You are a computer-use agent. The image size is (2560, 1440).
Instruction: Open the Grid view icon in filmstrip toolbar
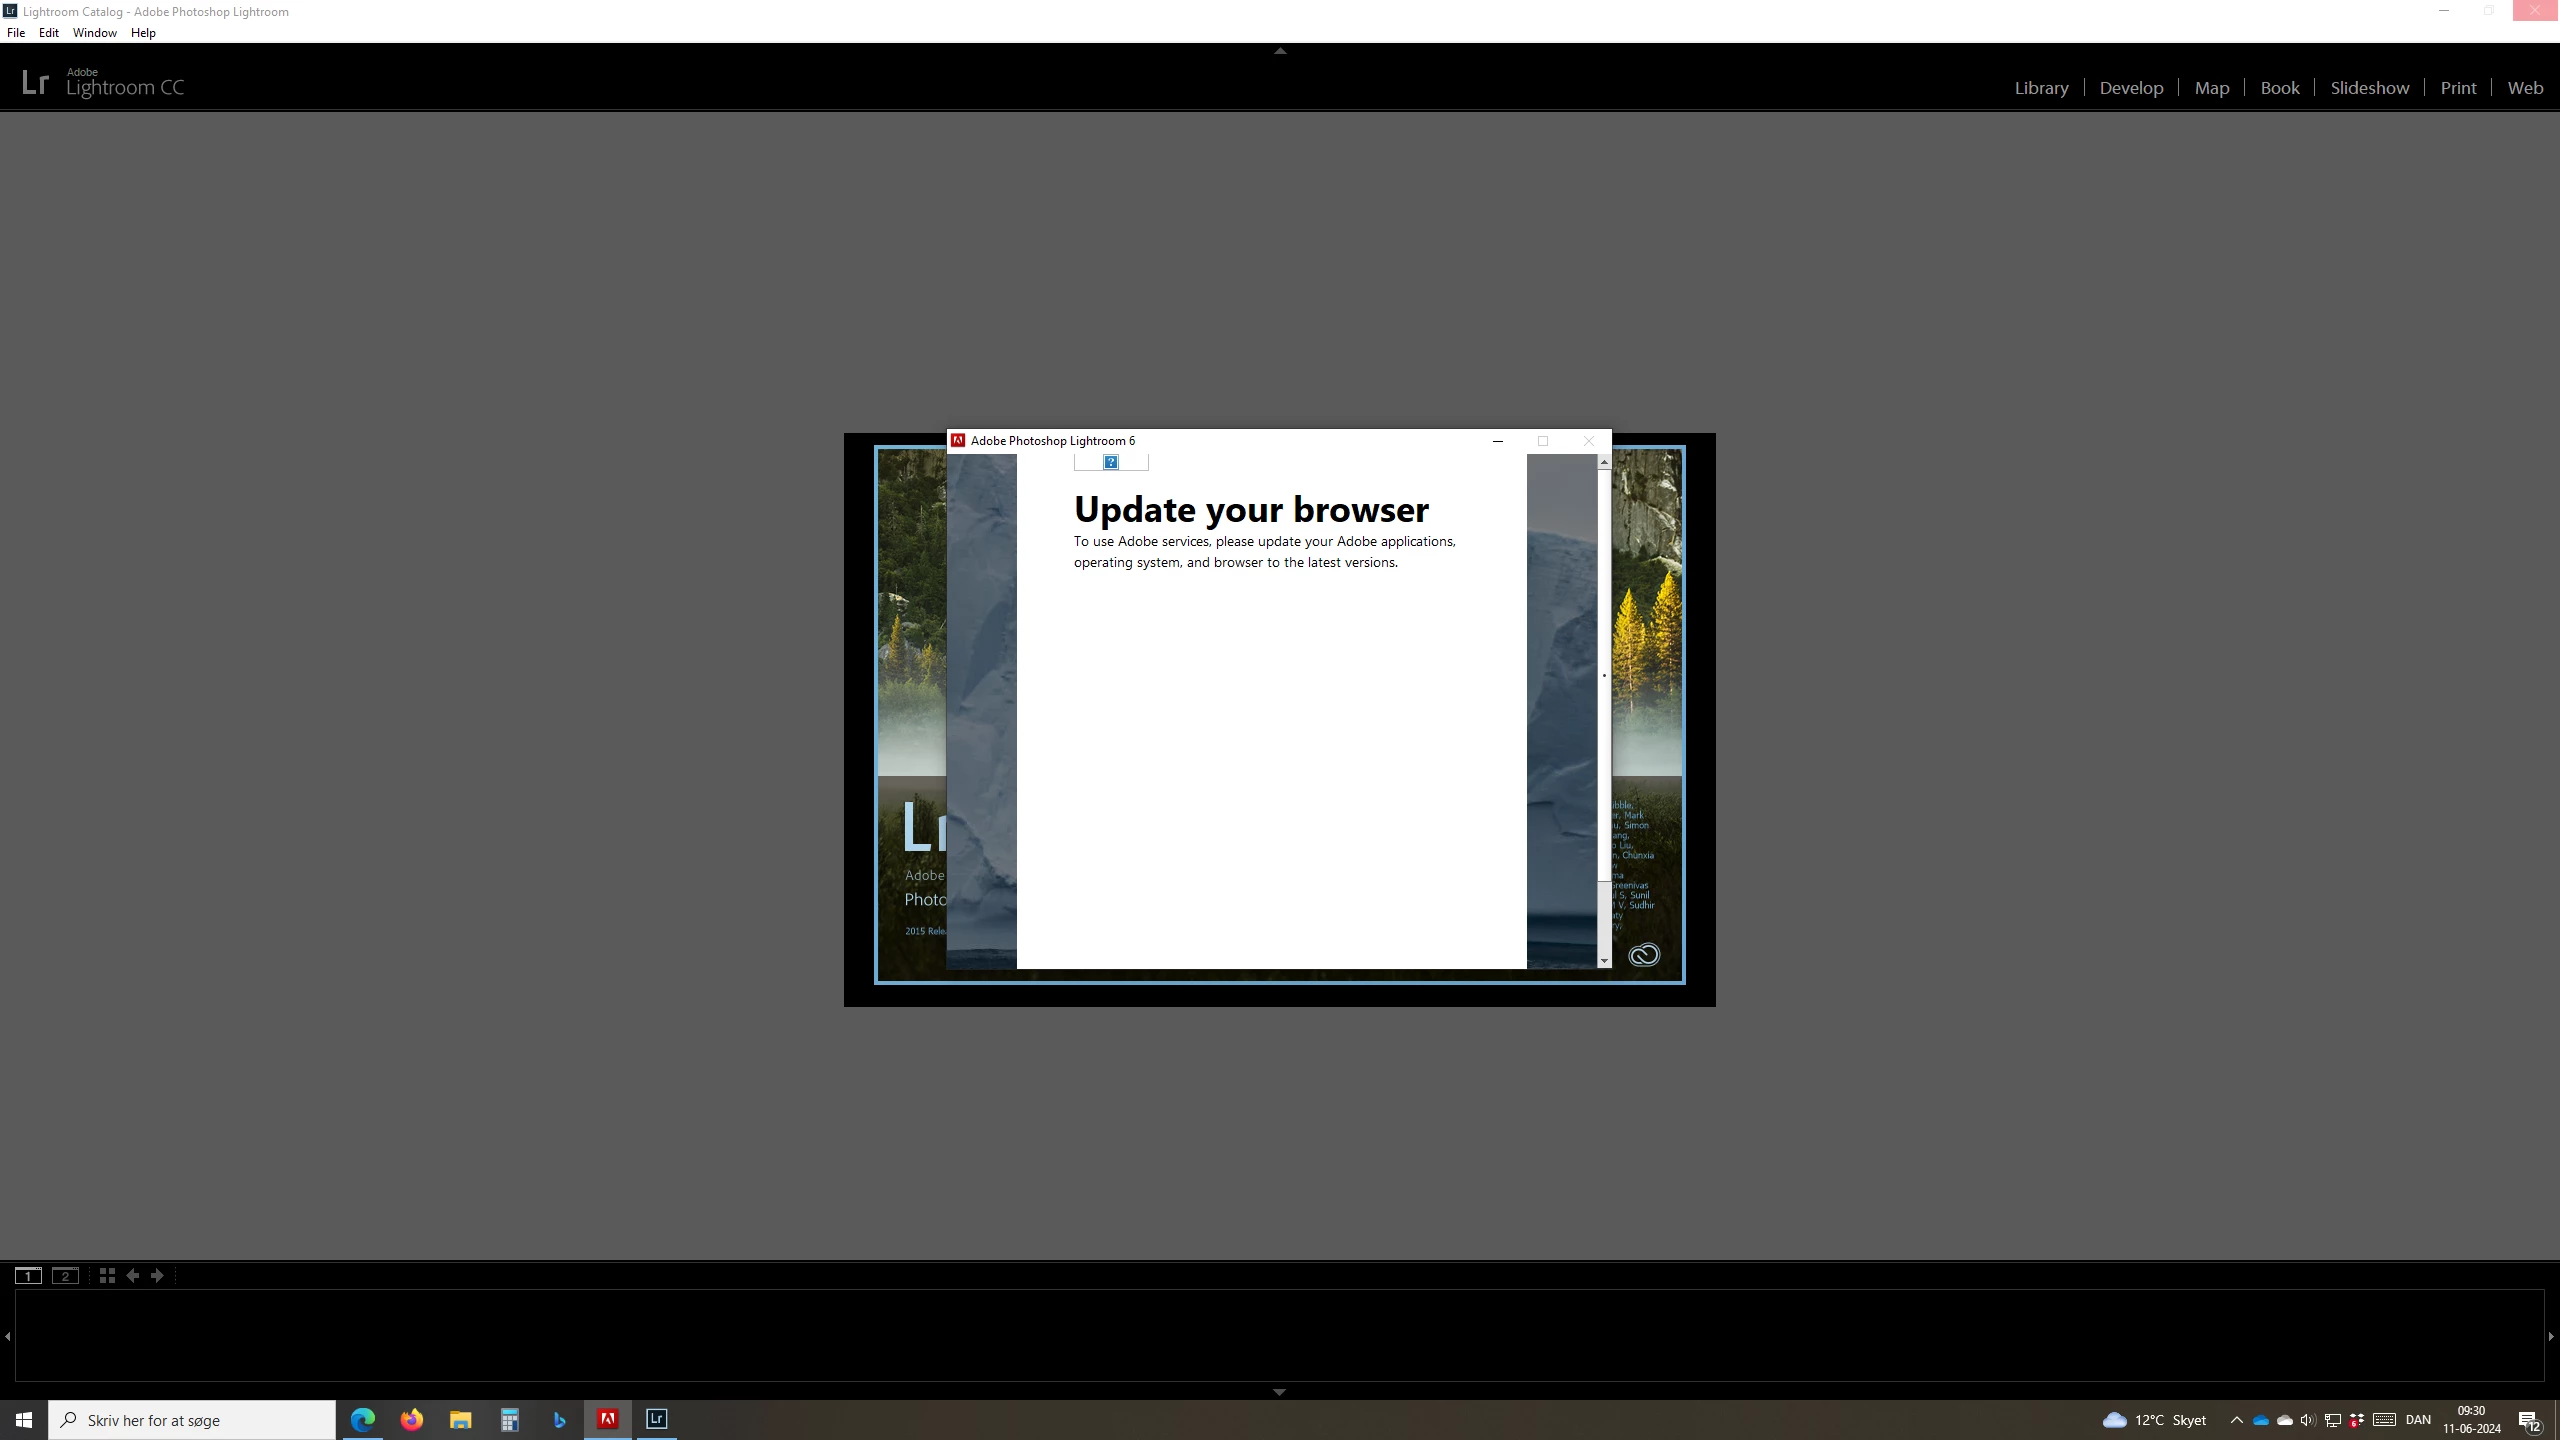(107, 1275)
